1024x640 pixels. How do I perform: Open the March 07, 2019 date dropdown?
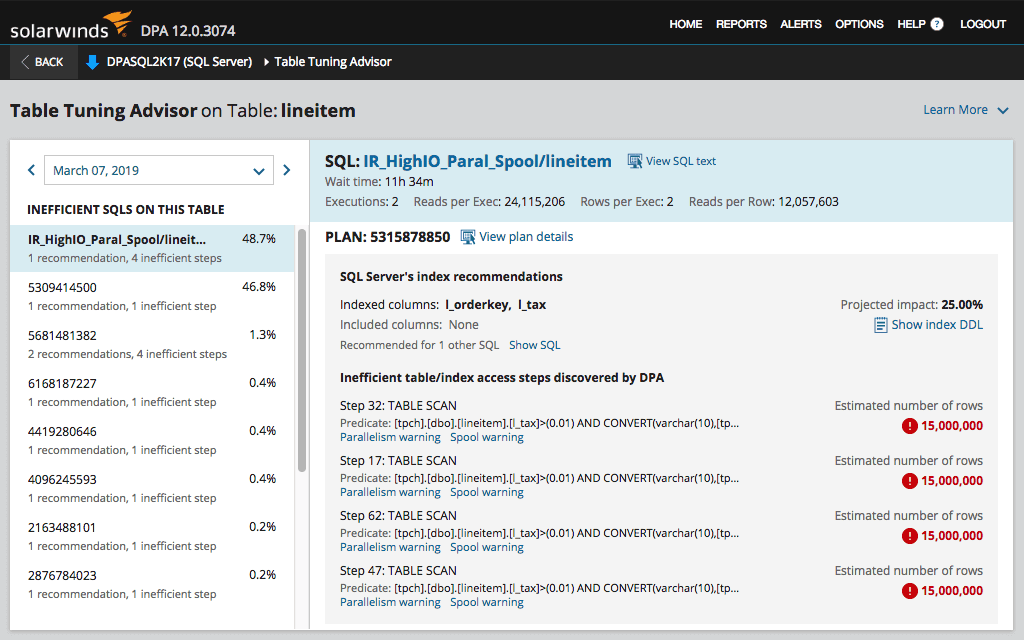coord(159,170)
